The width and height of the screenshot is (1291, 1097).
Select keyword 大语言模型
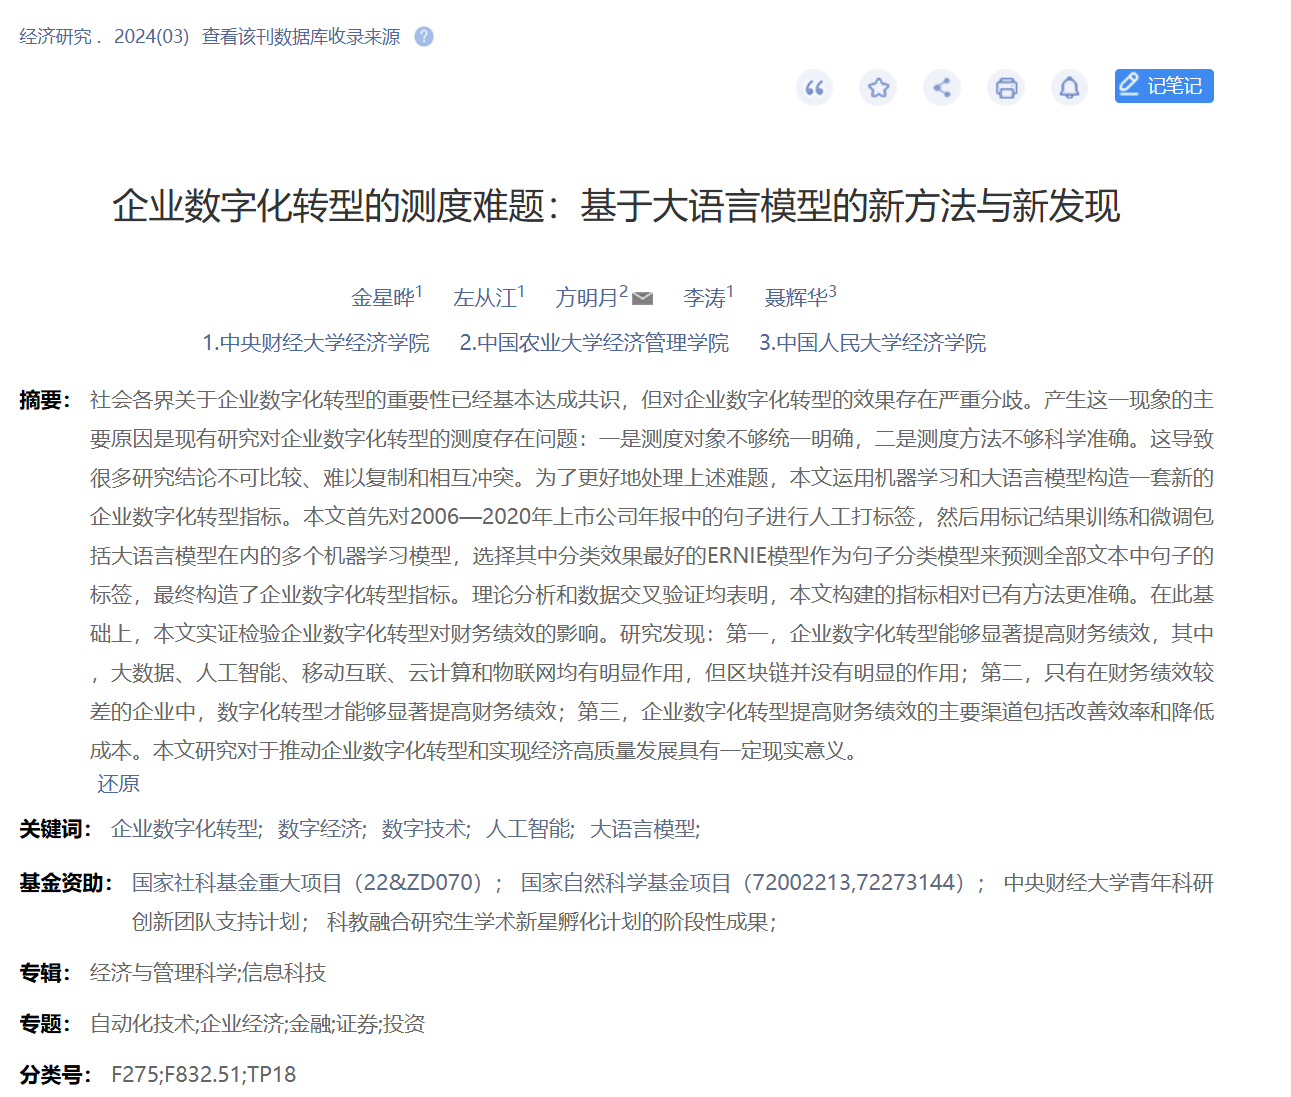(x=643, y=829)
